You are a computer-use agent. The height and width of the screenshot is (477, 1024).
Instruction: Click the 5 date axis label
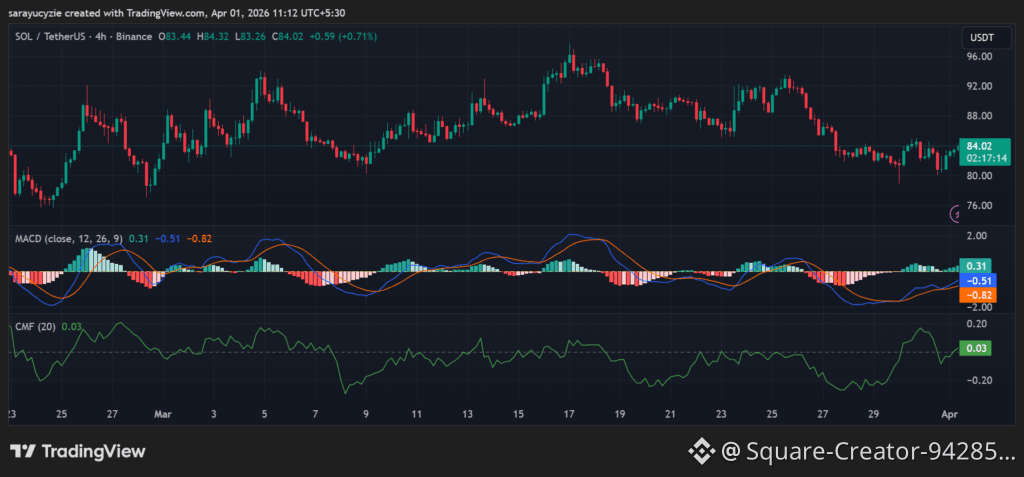point(264,414)
